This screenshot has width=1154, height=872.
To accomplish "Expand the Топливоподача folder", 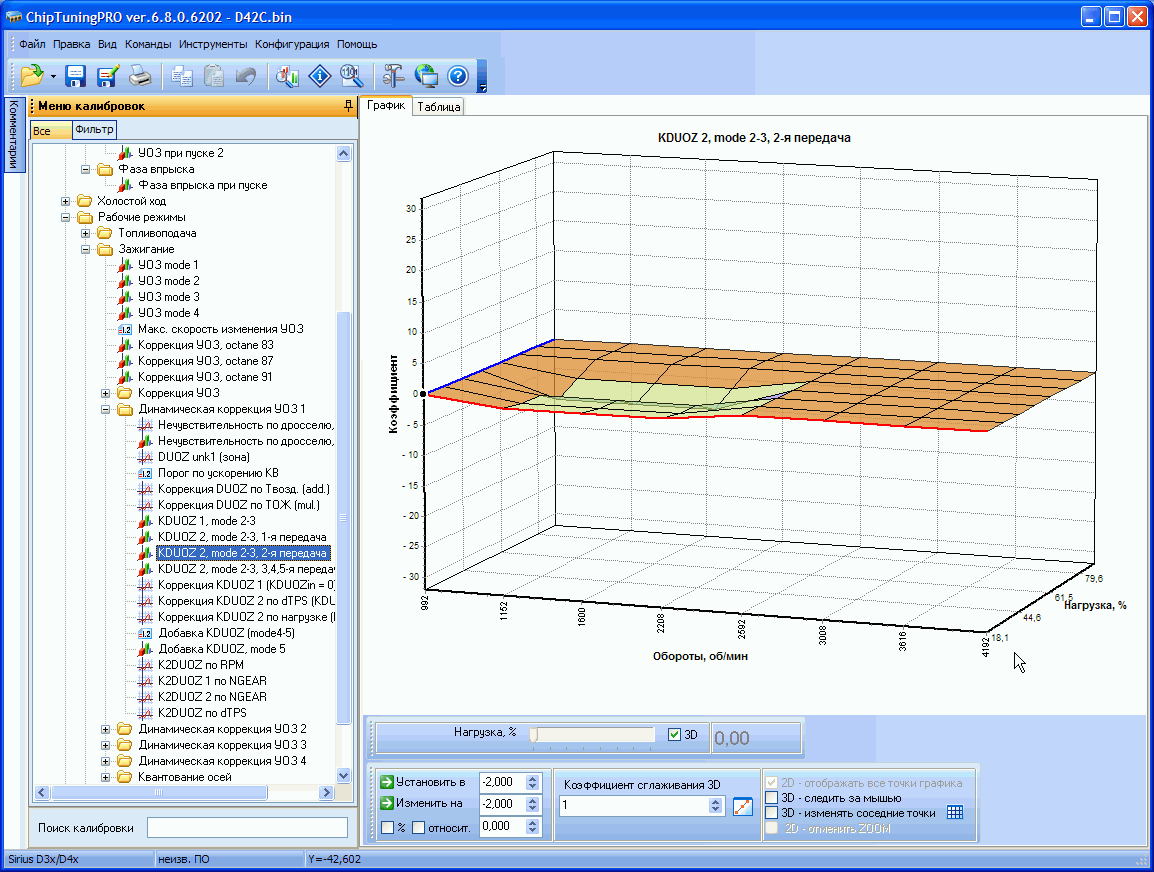I will coord(87,233).
